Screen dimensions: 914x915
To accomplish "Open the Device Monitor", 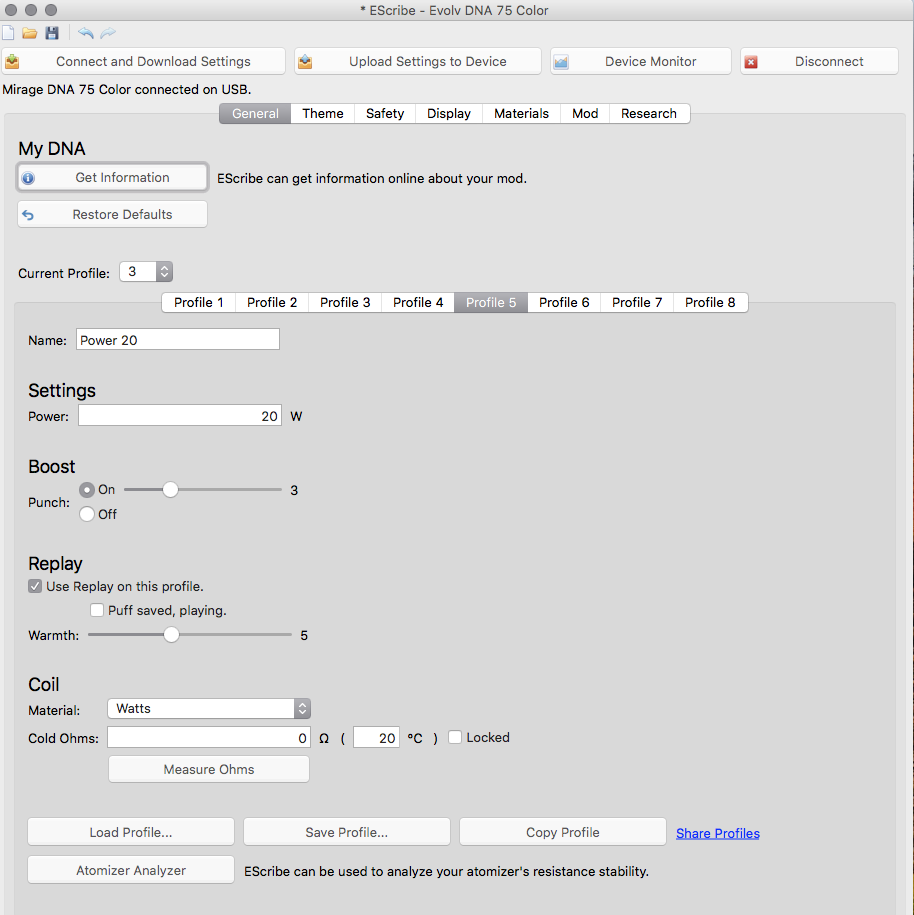I will tap(640, 61).
